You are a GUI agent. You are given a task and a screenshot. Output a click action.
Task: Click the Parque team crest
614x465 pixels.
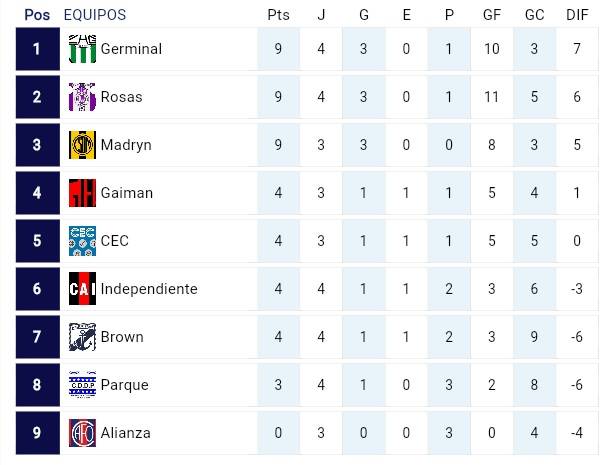pos(82,385)
